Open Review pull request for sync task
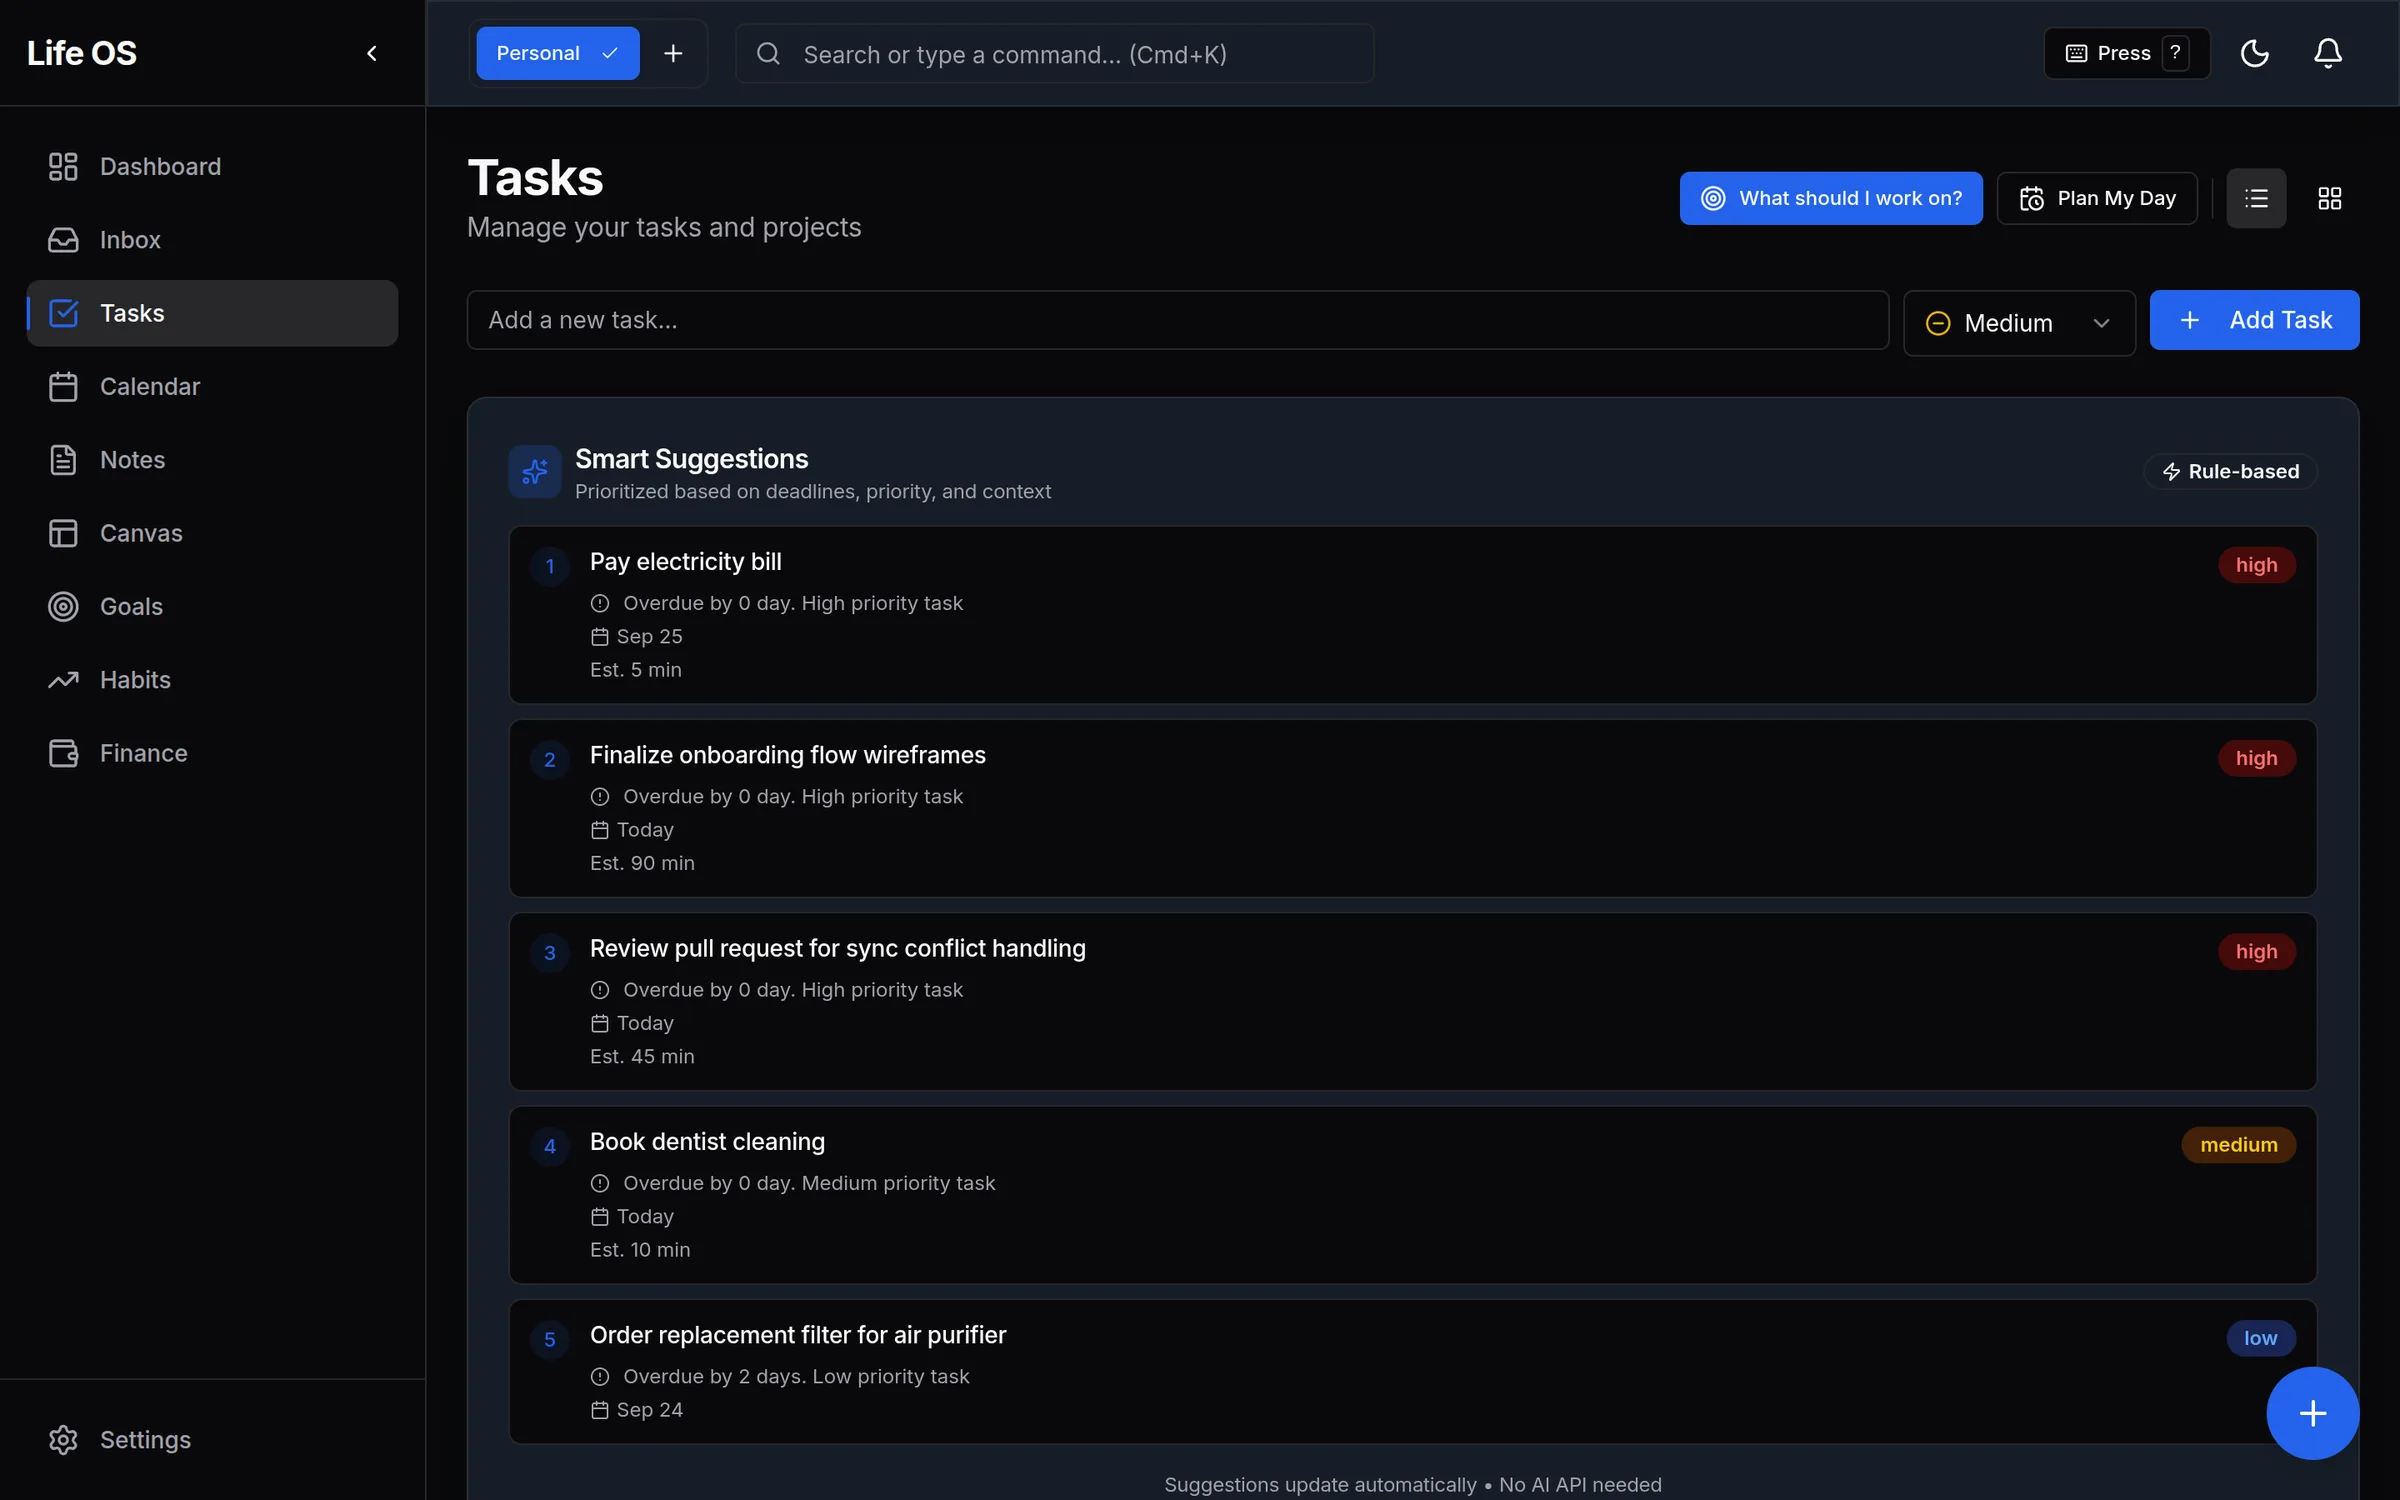 (x=1412, y=1001)
